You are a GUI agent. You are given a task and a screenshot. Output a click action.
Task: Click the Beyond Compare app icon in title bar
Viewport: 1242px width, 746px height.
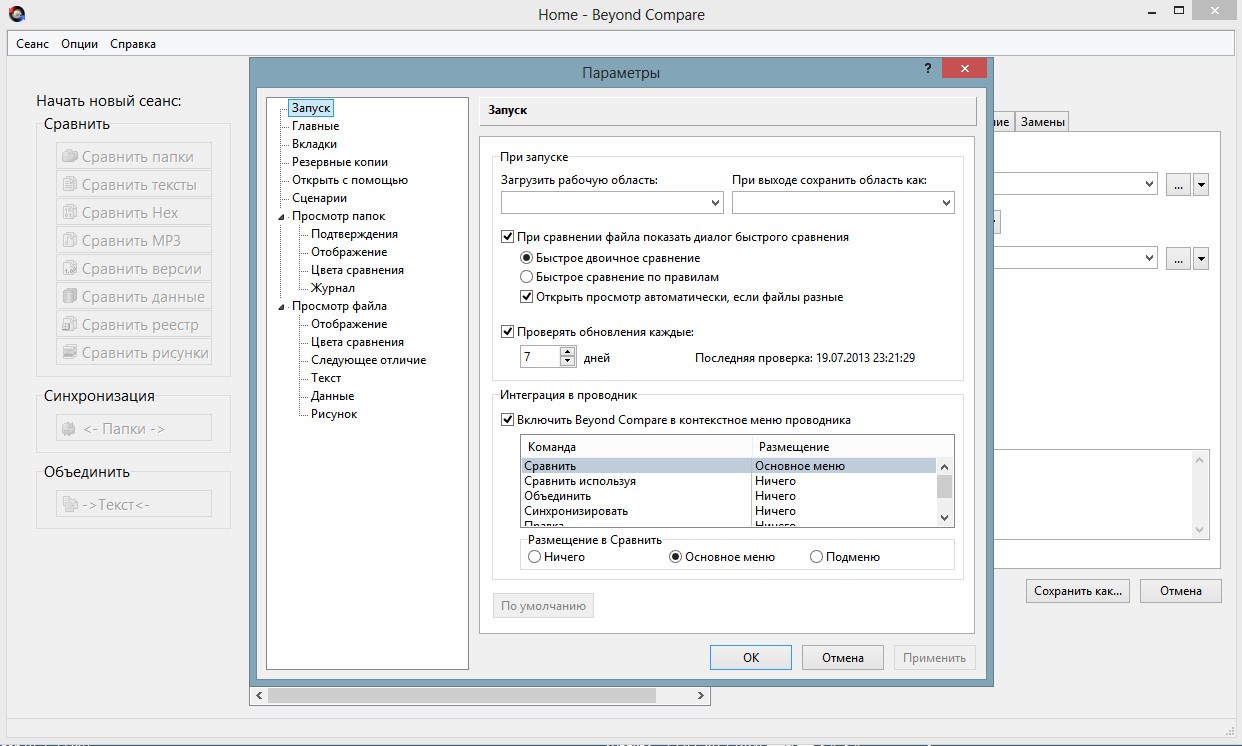pos(17,14)
